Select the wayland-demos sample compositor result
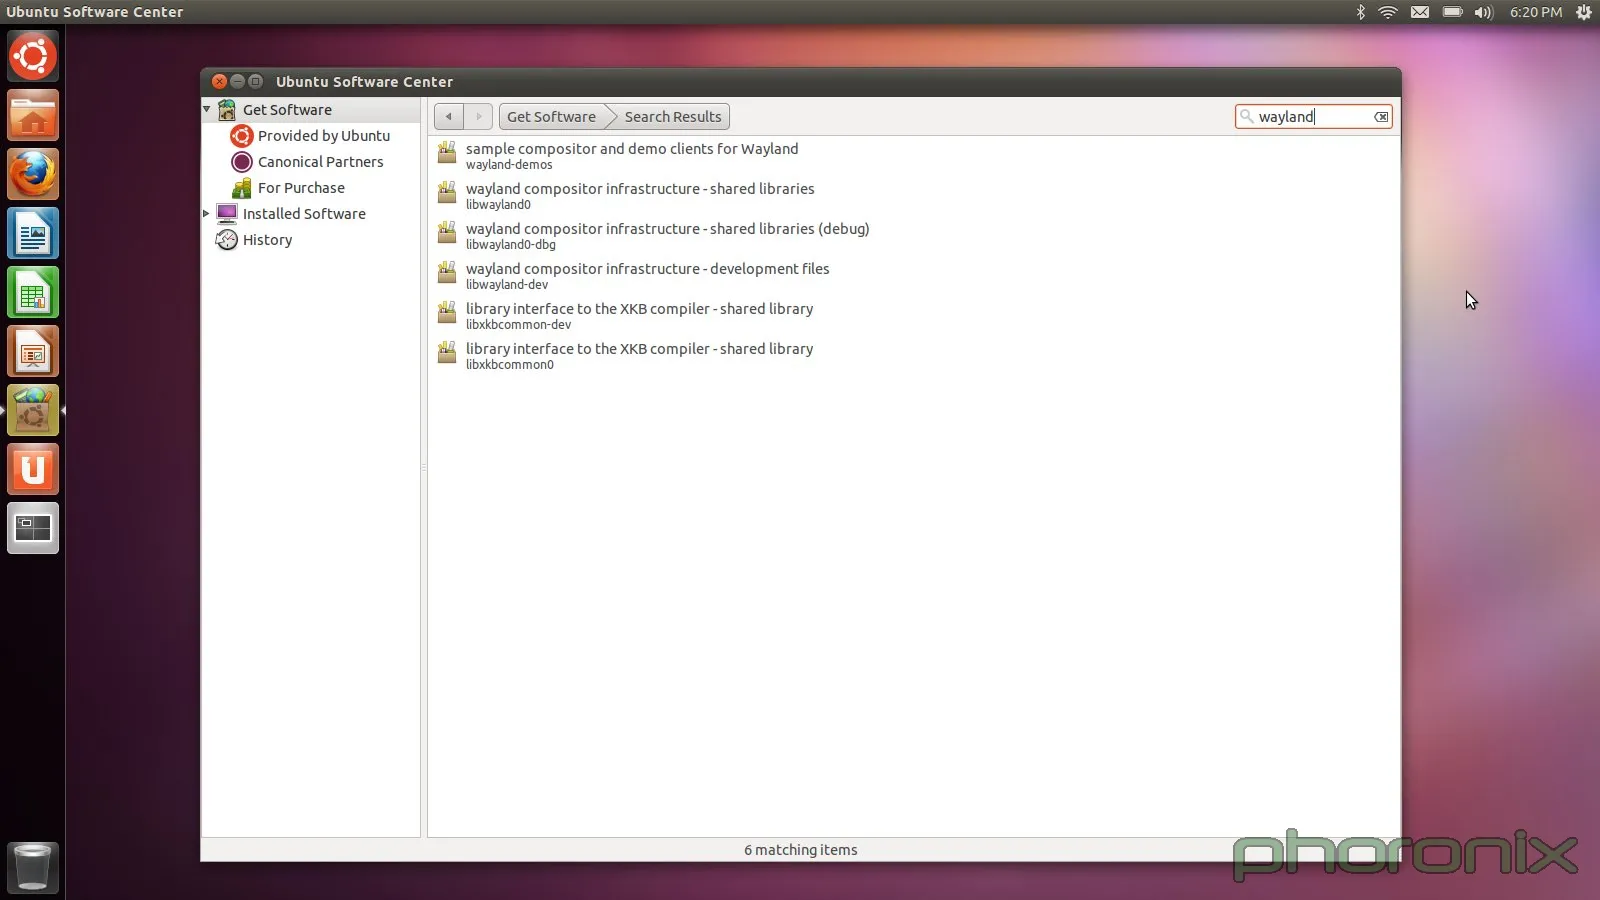1600x900 pixels. tap(914, 155)
